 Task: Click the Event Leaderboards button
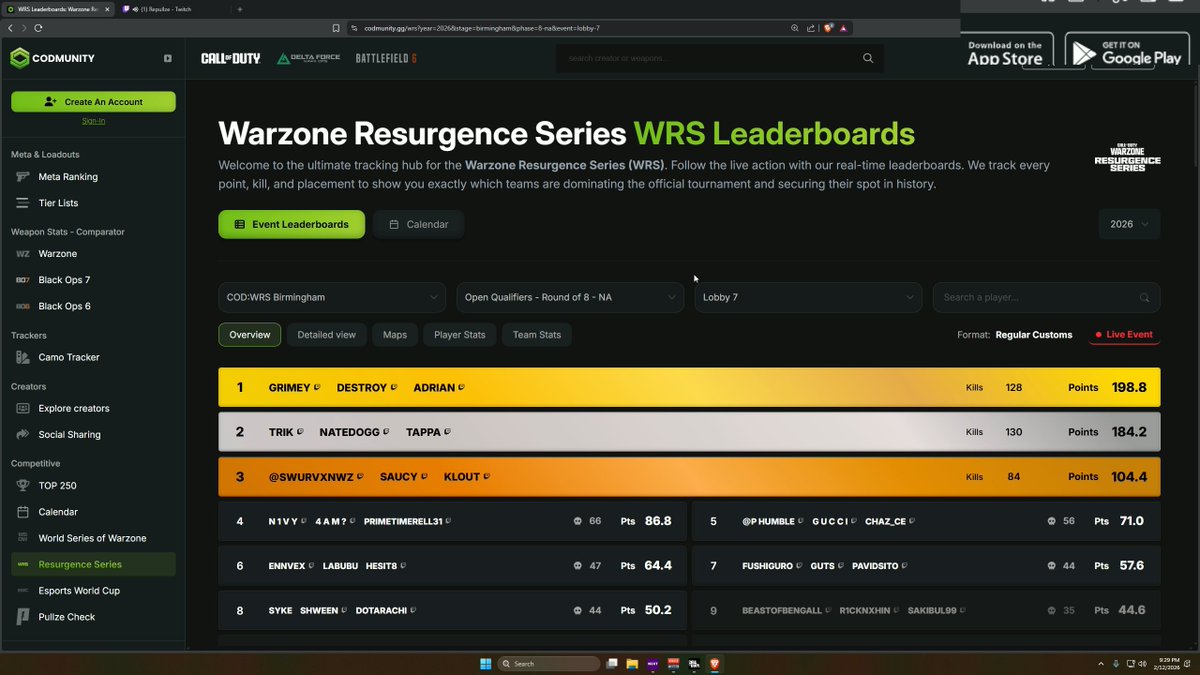click(x=292, y=224)
